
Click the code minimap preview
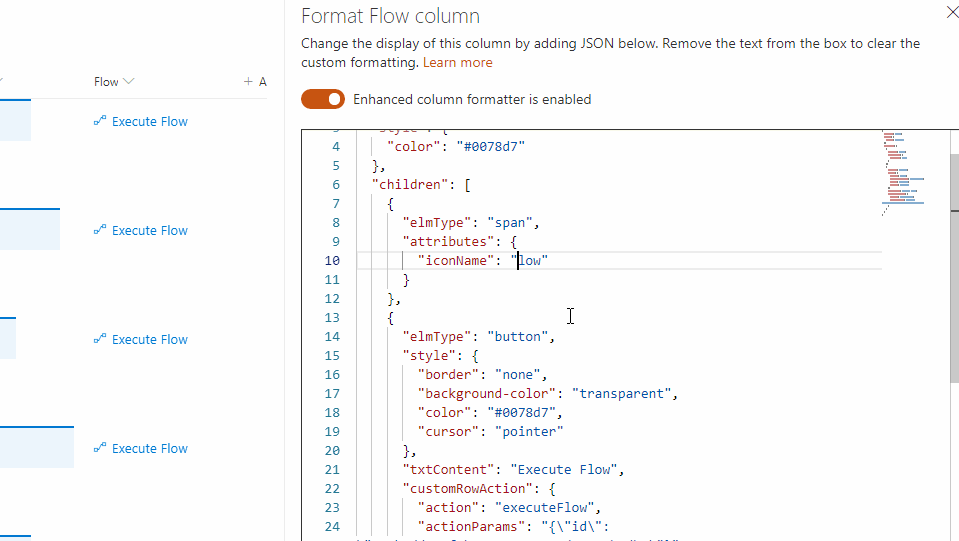903,170
